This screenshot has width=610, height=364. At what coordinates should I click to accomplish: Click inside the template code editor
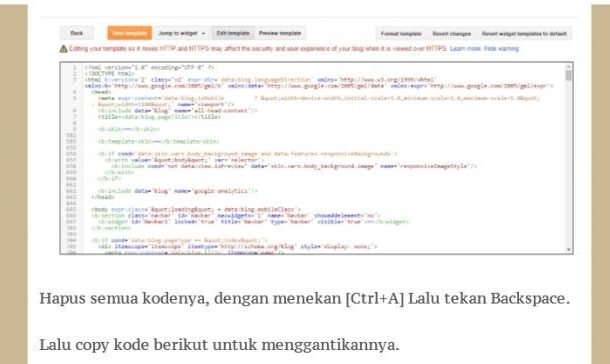pos(316,158)
